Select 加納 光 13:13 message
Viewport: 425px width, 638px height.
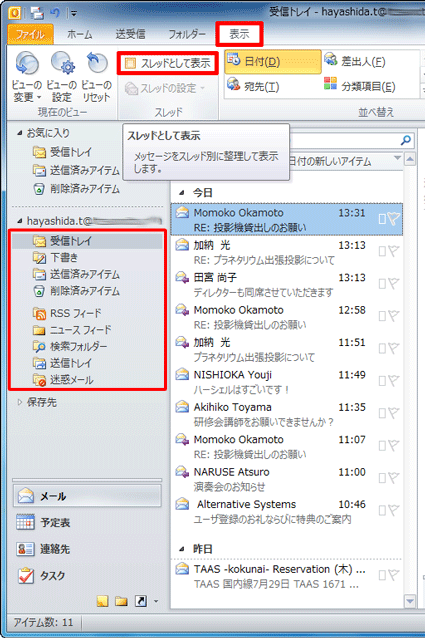click(287, 252)
